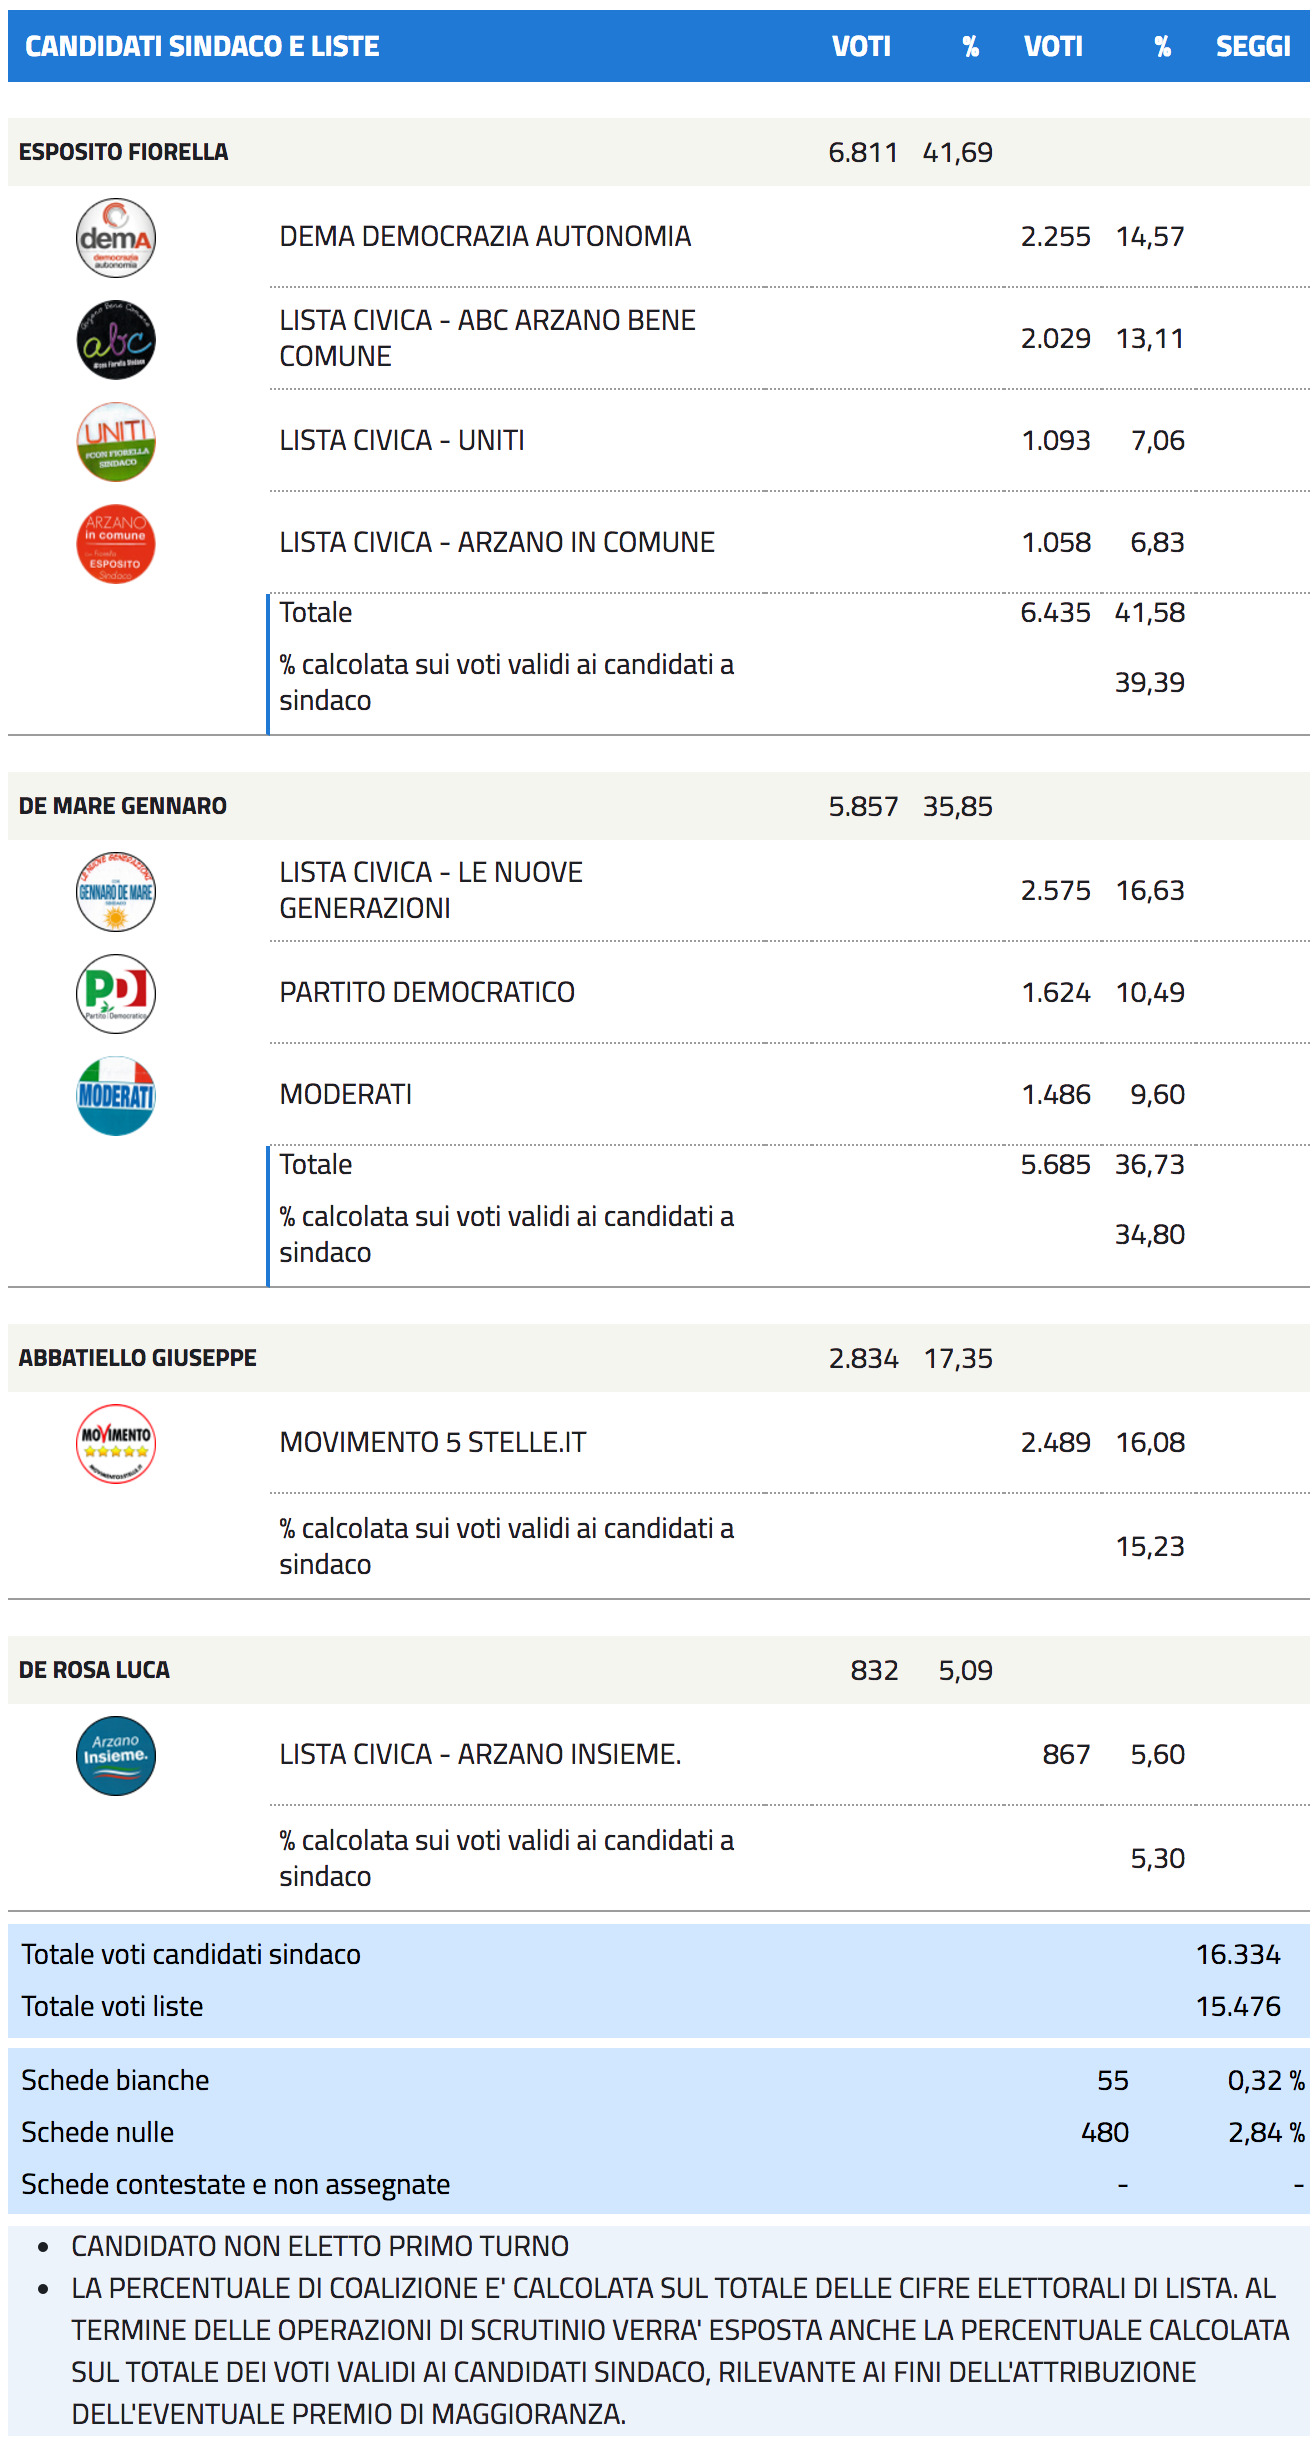Click the LISTA CIVICA - ARZANO INSIEME name
Viewport: 1315px width, 2441px height.
tap(480, 1755)
